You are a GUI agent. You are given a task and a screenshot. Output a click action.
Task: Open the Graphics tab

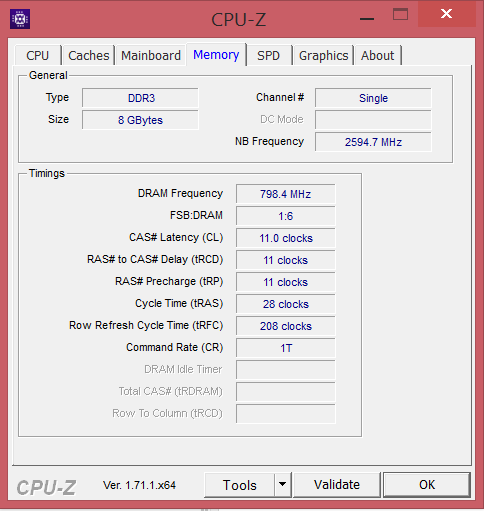coord(323,55)
